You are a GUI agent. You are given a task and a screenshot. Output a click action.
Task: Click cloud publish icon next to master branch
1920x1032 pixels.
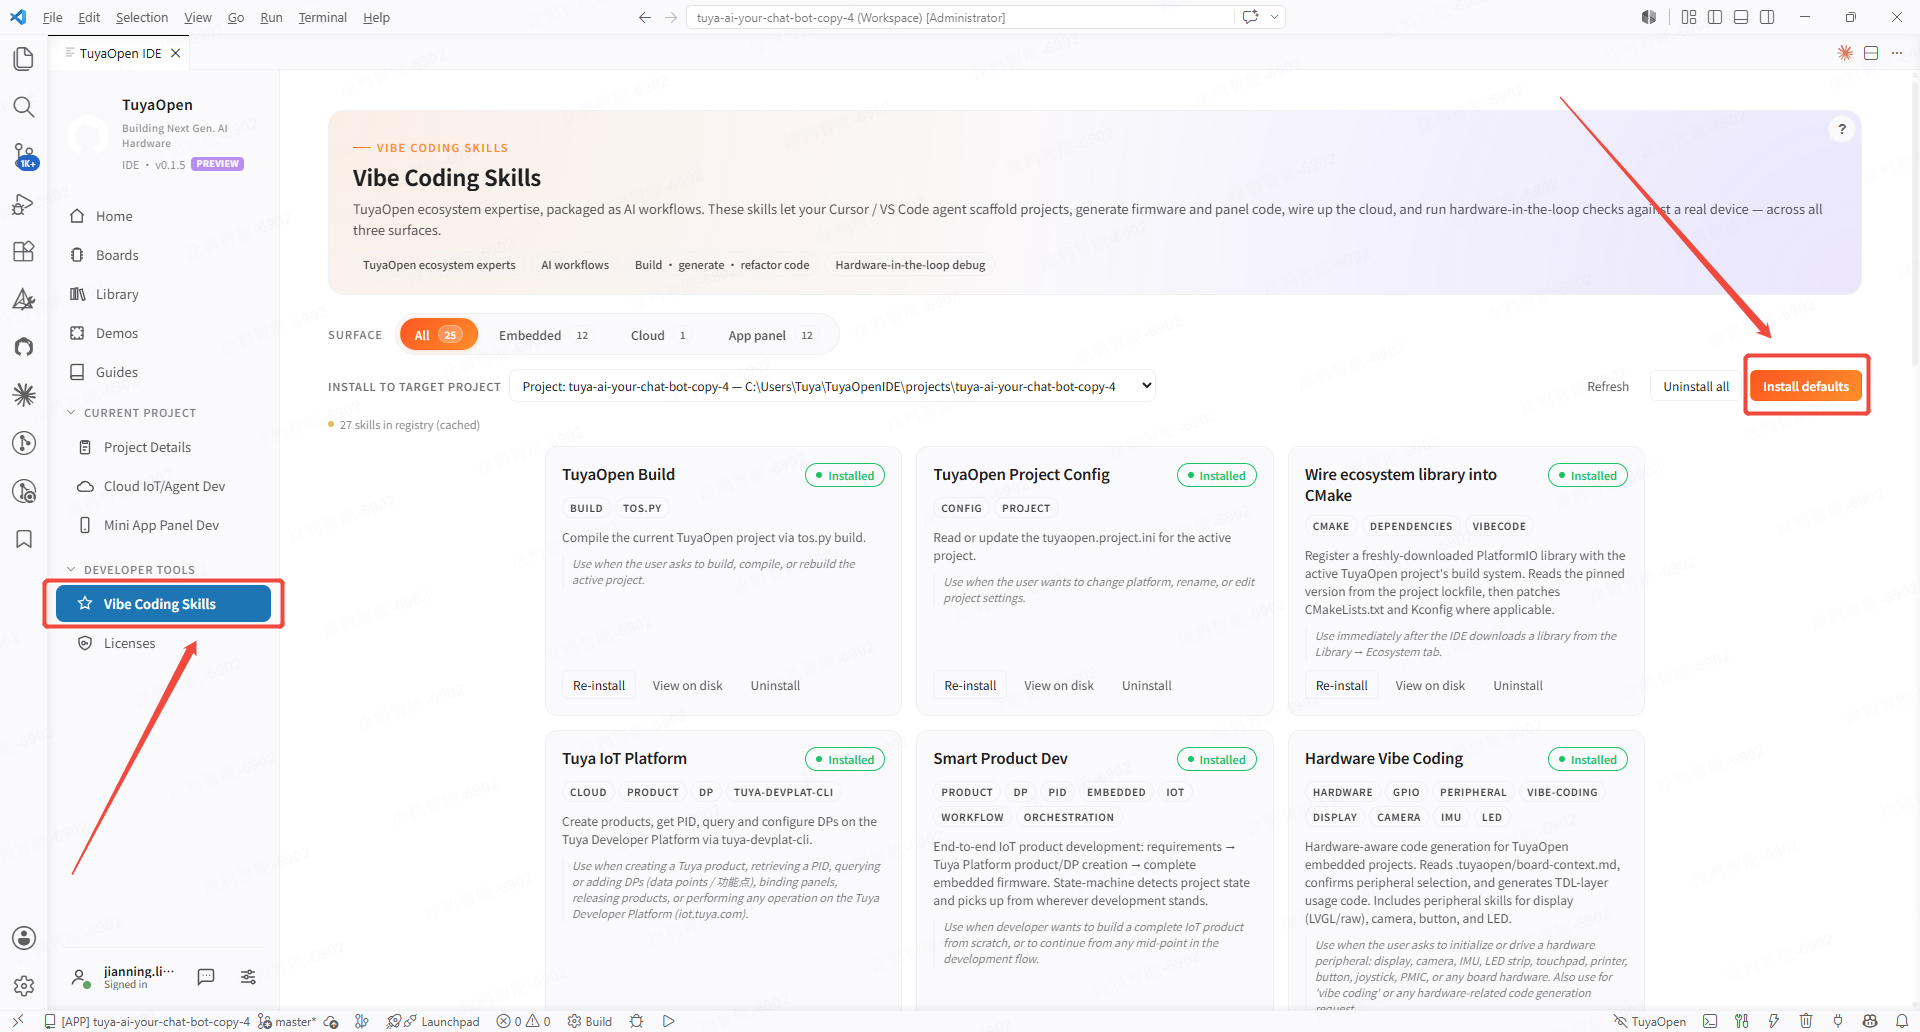pyautogui.click(x=331, y=1021)
